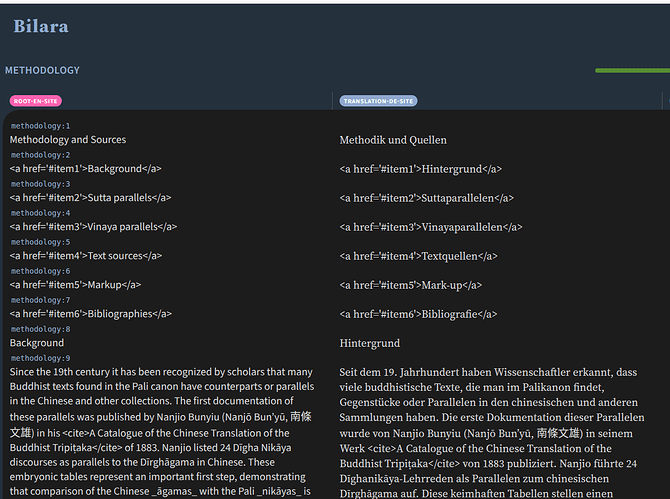
Task: Click segment ID methodology:9
Action: point(40,358)
